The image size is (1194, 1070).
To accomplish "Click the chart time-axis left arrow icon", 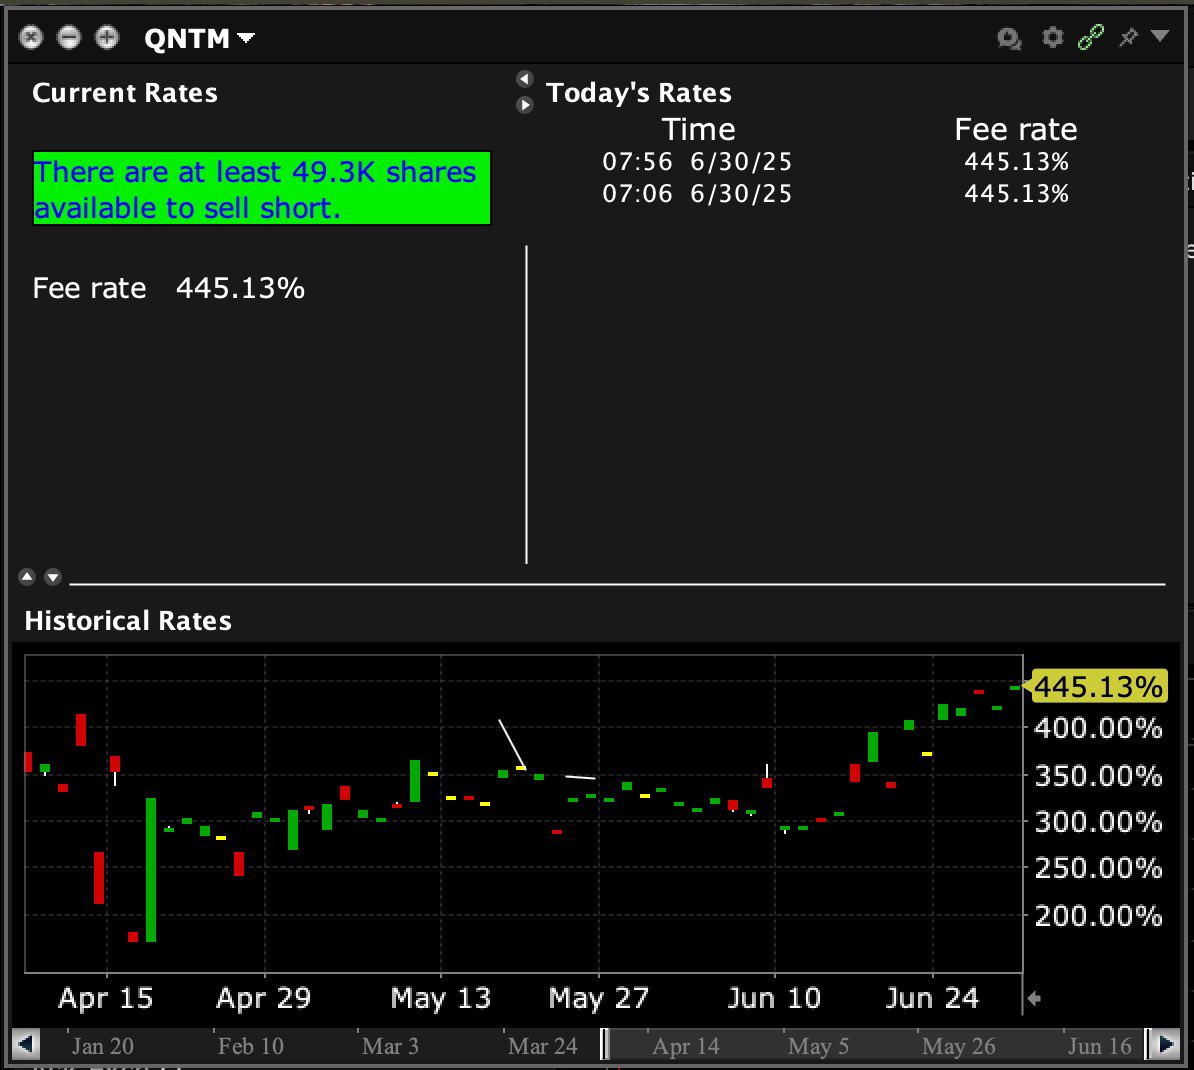I will coord(1033,998).
